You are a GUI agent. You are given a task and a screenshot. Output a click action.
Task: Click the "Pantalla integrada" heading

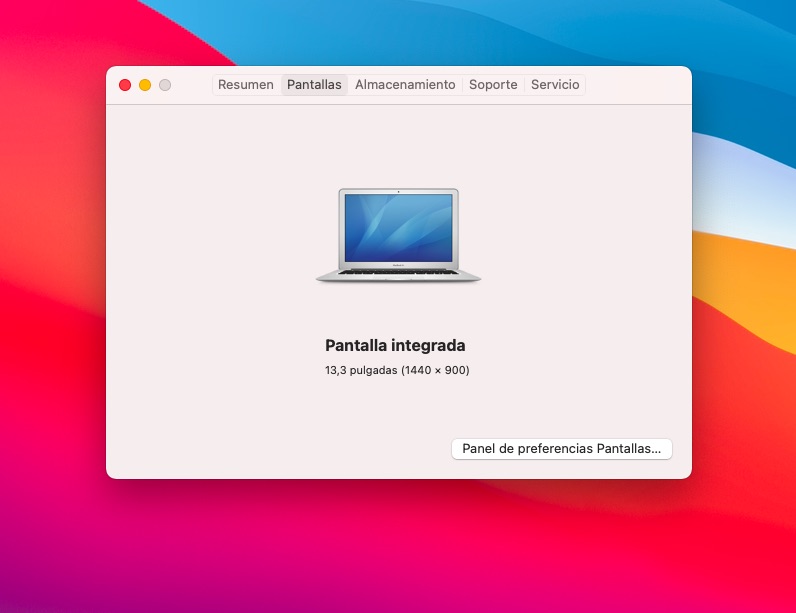(395, 345)
